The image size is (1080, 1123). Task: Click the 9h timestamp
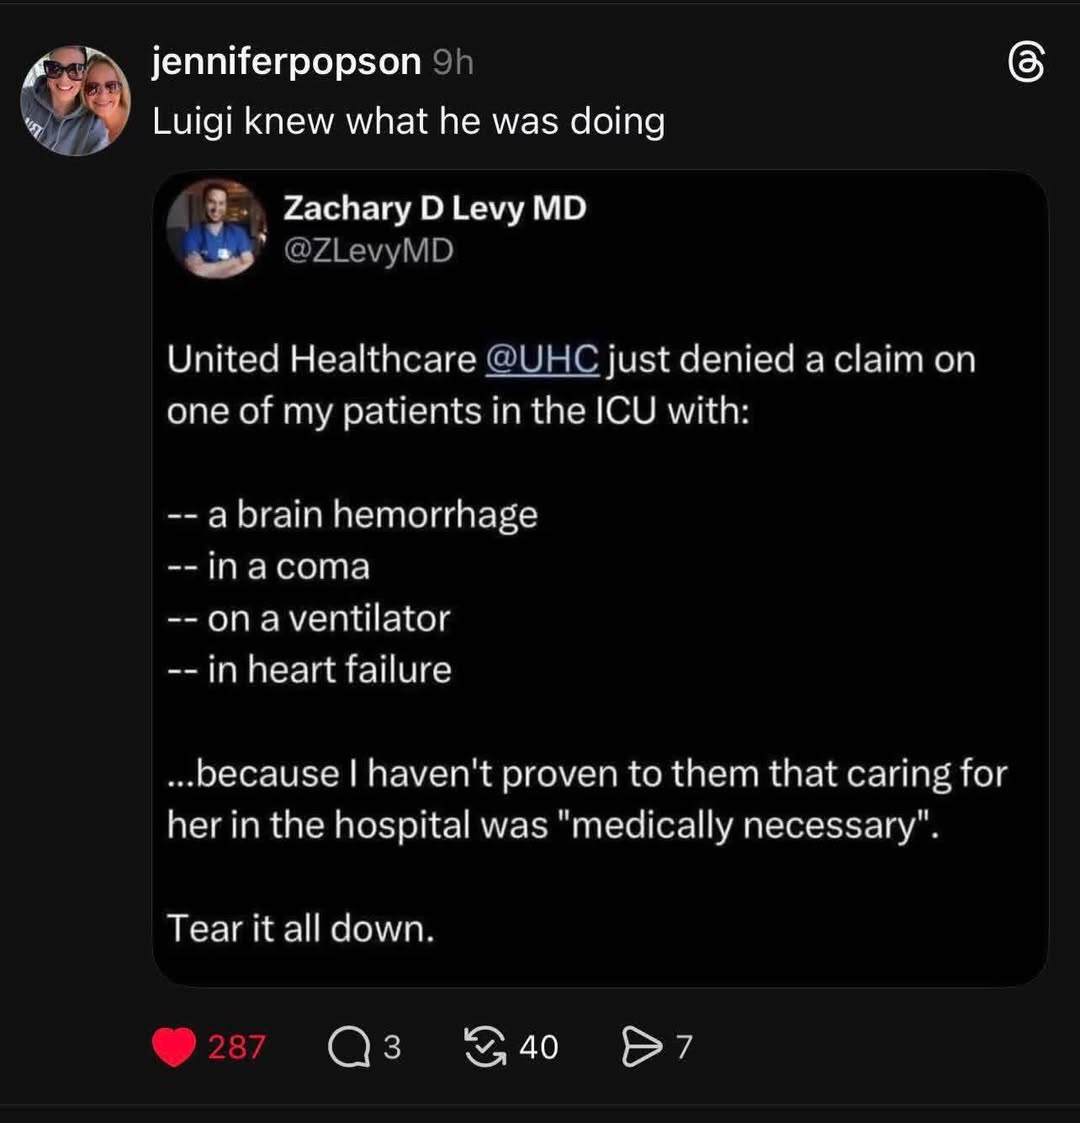tap(453, 63)
